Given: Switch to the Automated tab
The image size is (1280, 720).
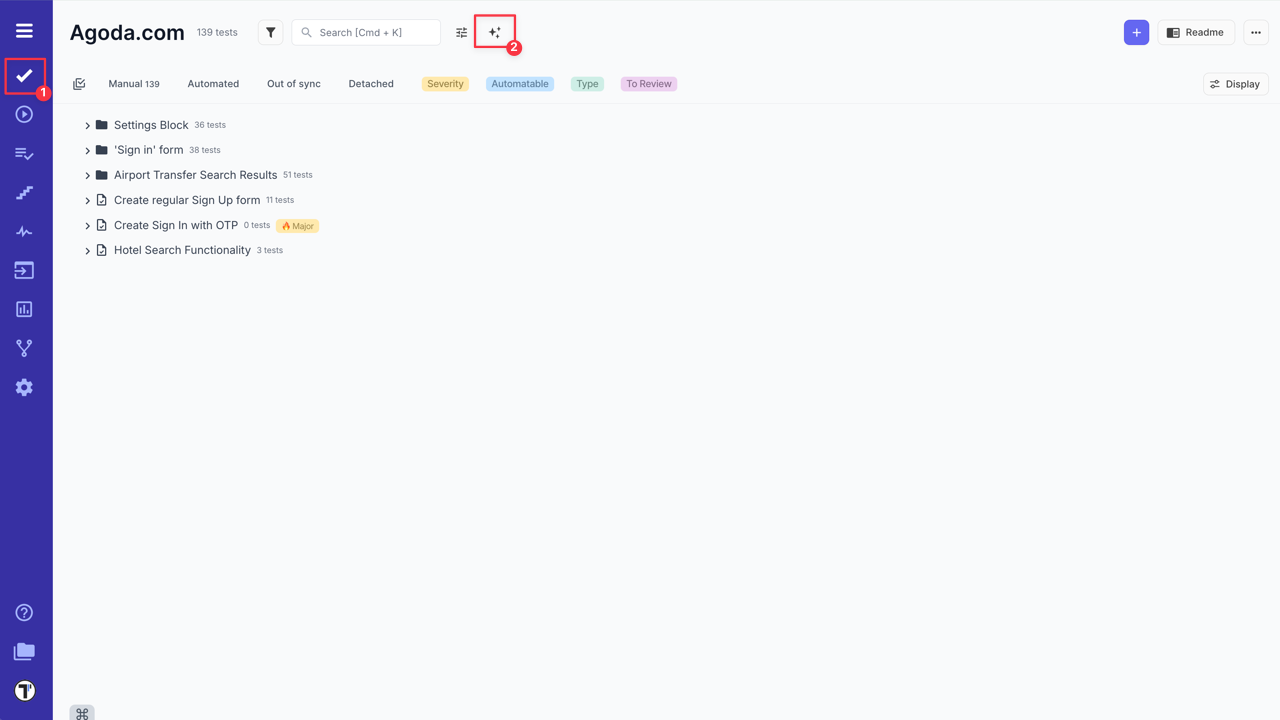Looking at the screenshot, I should click(213, 84).
